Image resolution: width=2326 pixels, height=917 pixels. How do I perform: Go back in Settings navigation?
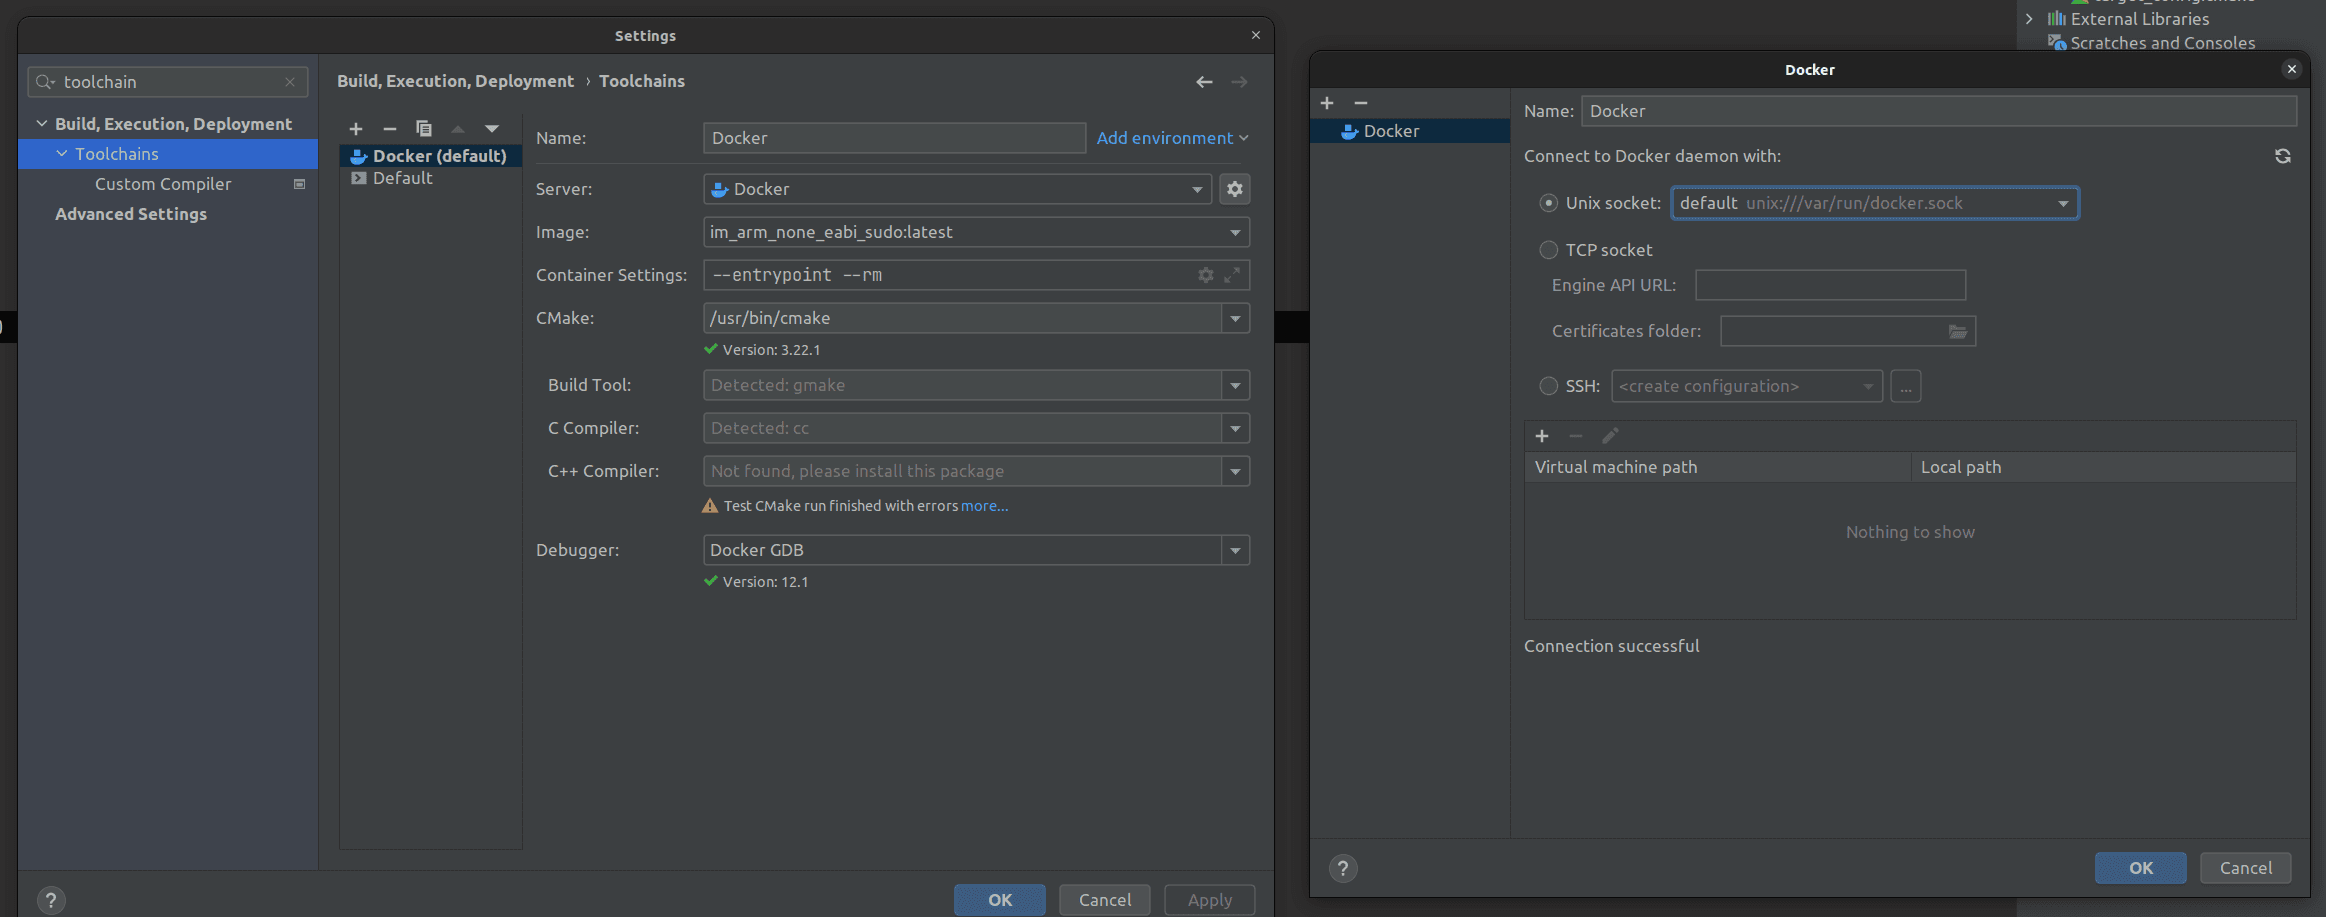click(x=1204, y=82)
